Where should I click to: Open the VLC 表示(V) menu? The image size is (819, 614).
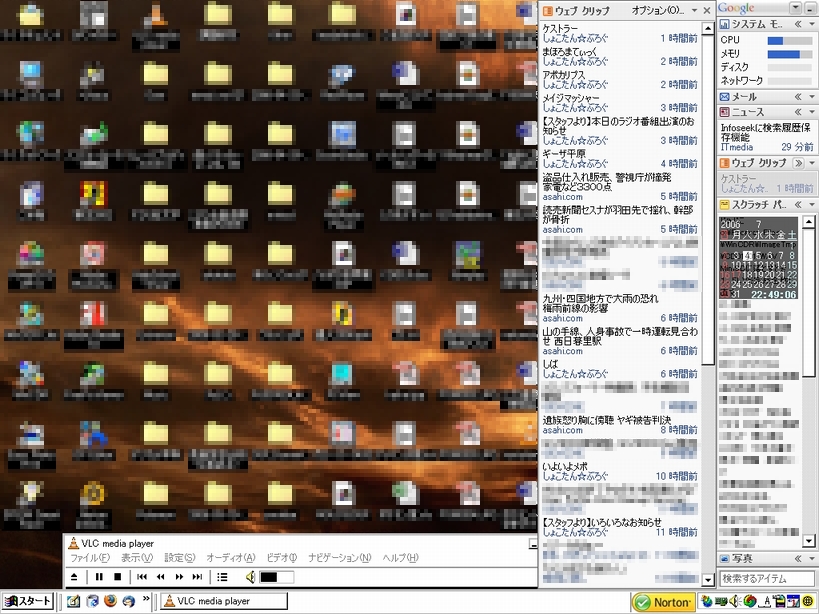tap(137, 558)
